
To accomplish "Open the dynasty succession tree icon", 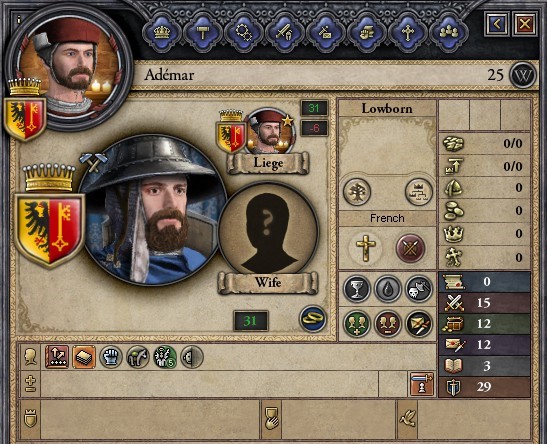I will 419,191.
